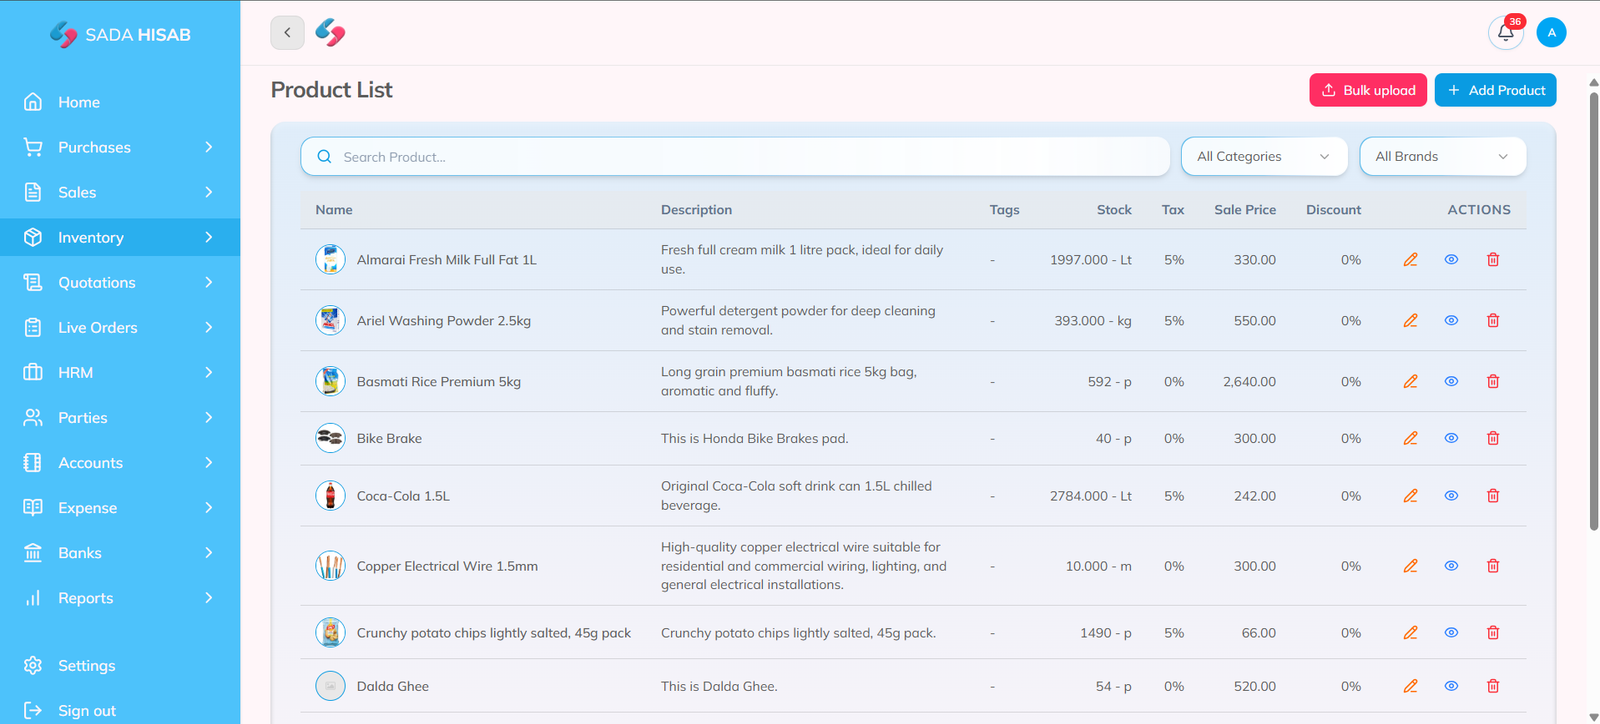Click the page vertical scrollbar thumb
Image resolution: width=1600 pixels, height=724 pixels.
click(1593, 310)
